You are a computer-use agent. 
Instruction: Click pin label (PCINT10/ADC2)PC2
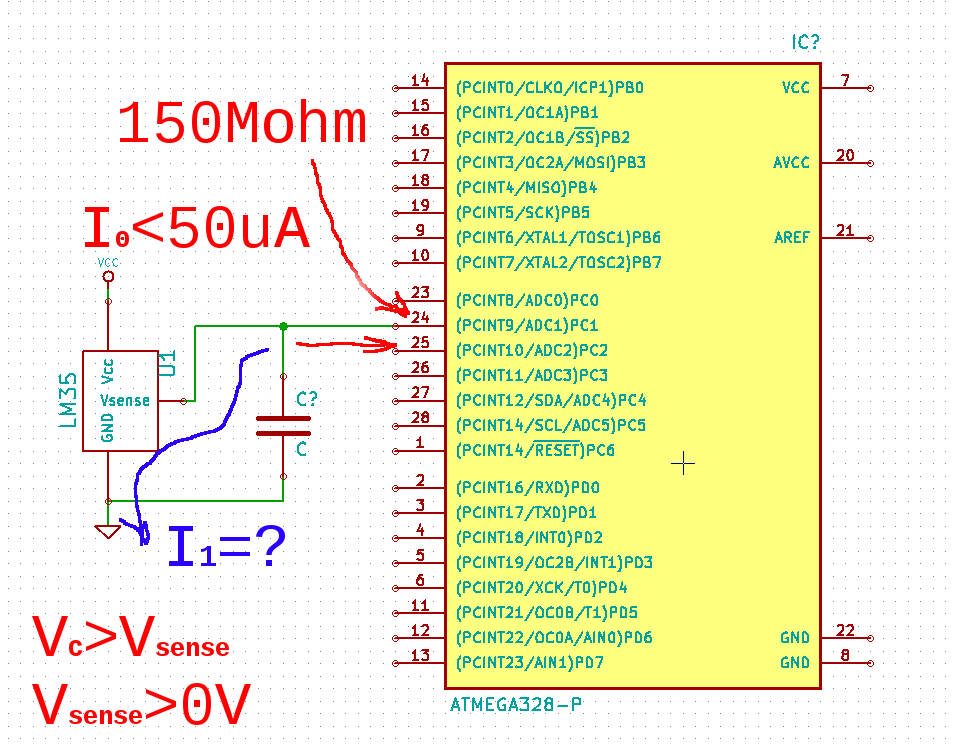click(x=532, y=350)
